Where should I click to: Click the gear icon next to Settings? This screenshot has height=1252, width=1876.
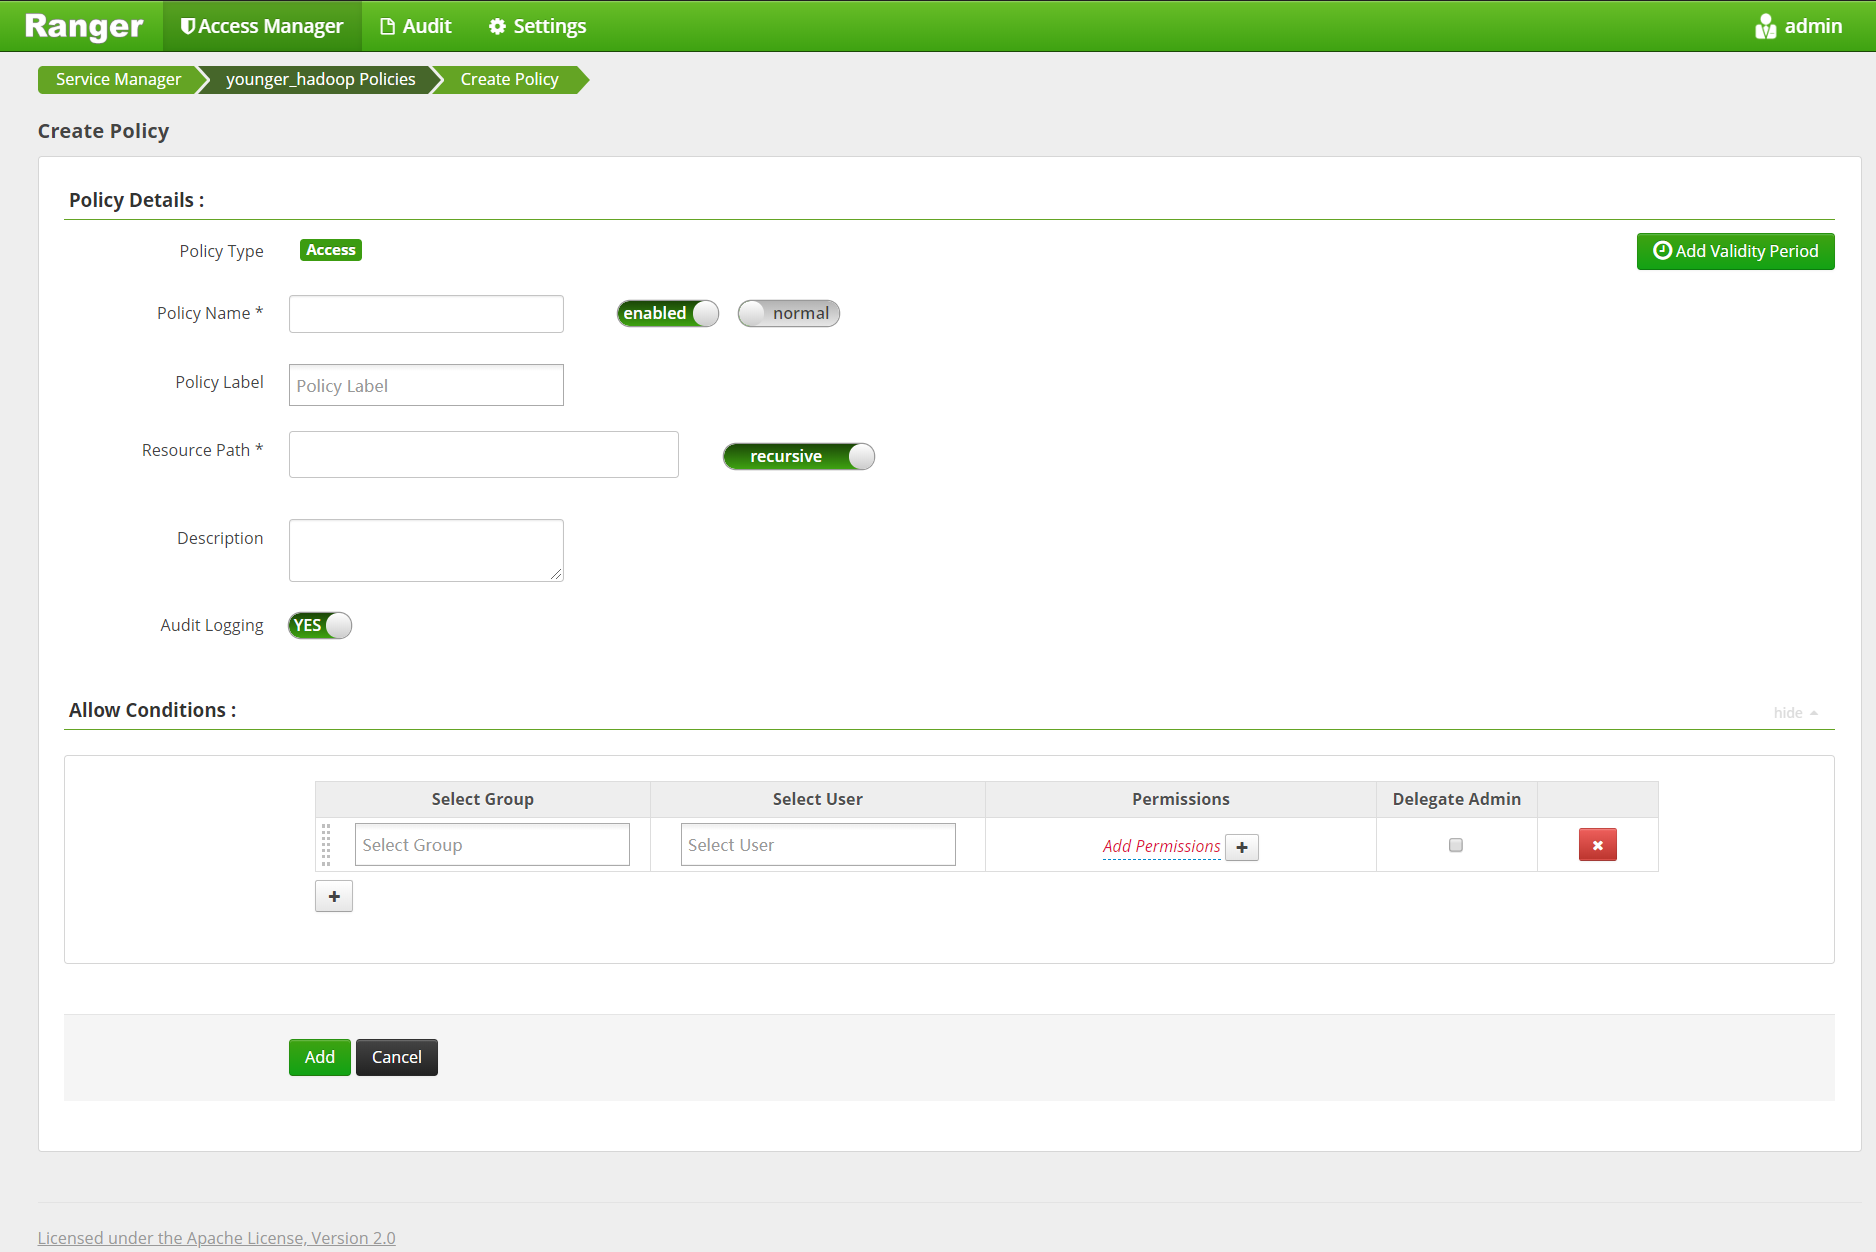click(497, 25)
